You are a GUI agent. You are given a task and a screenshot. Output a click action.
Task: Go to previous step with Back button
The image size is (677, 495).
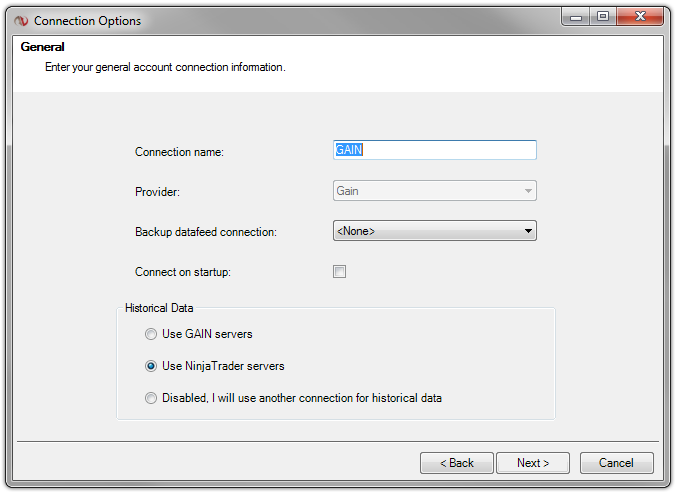coord(457,463)
